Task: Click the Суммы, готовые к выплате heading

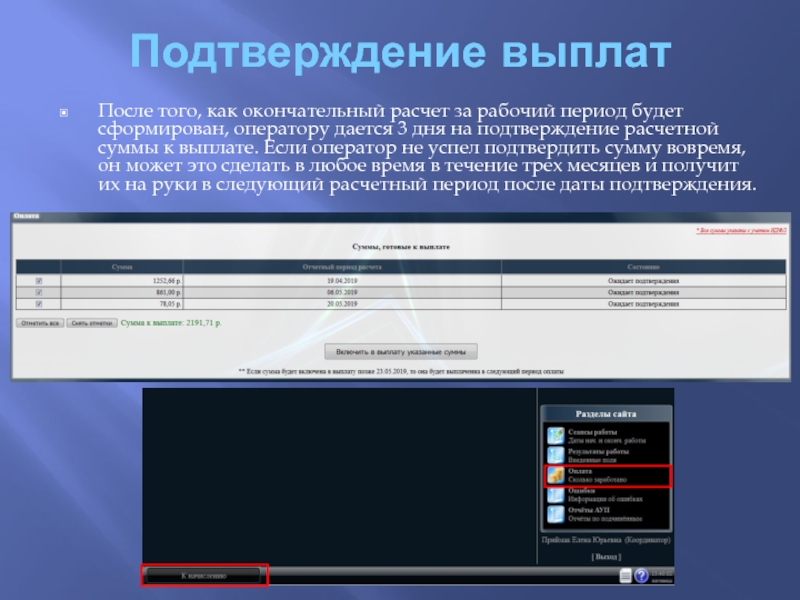Action: 401,247
